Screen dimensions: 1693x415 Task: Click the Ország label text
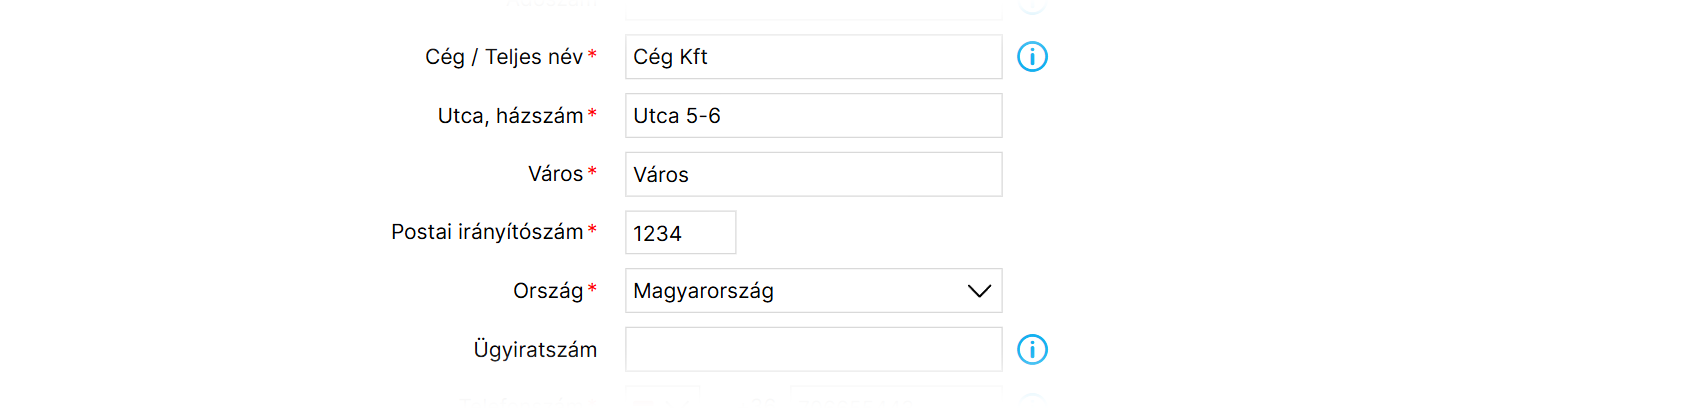548,291
